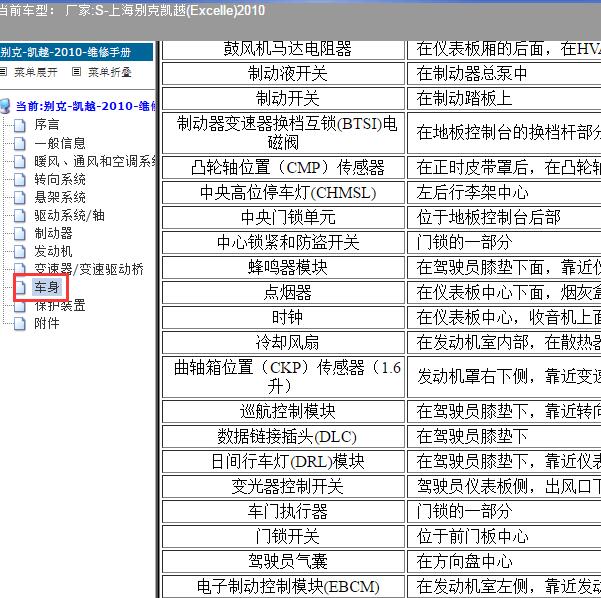Click the 时钟 cell
The height and width of the screenshot is (598, 601).
[x=283, y=317]
